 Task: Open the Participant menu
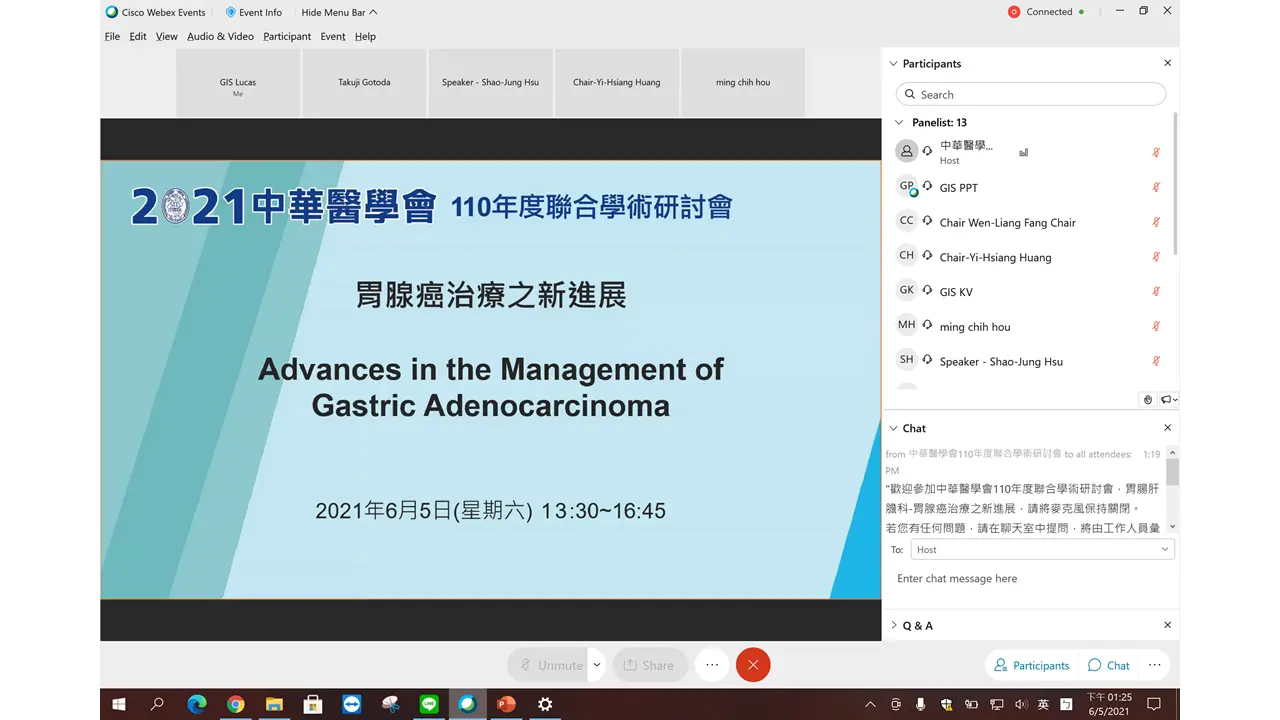coord(287,36)
